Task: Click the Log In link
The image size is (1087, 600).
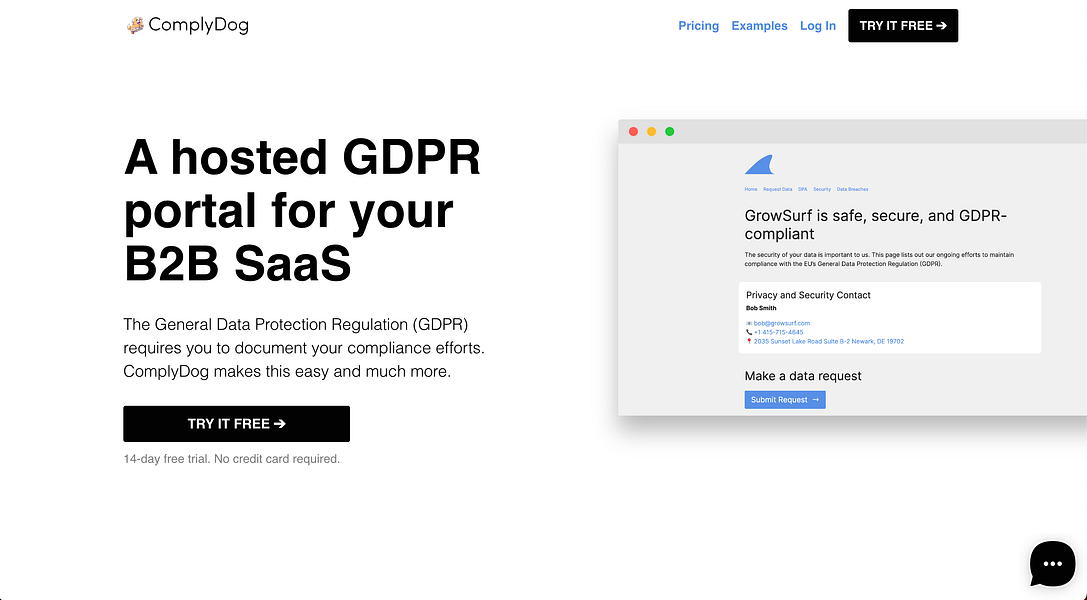Action: pyautogui.click(x=818, y=26)
